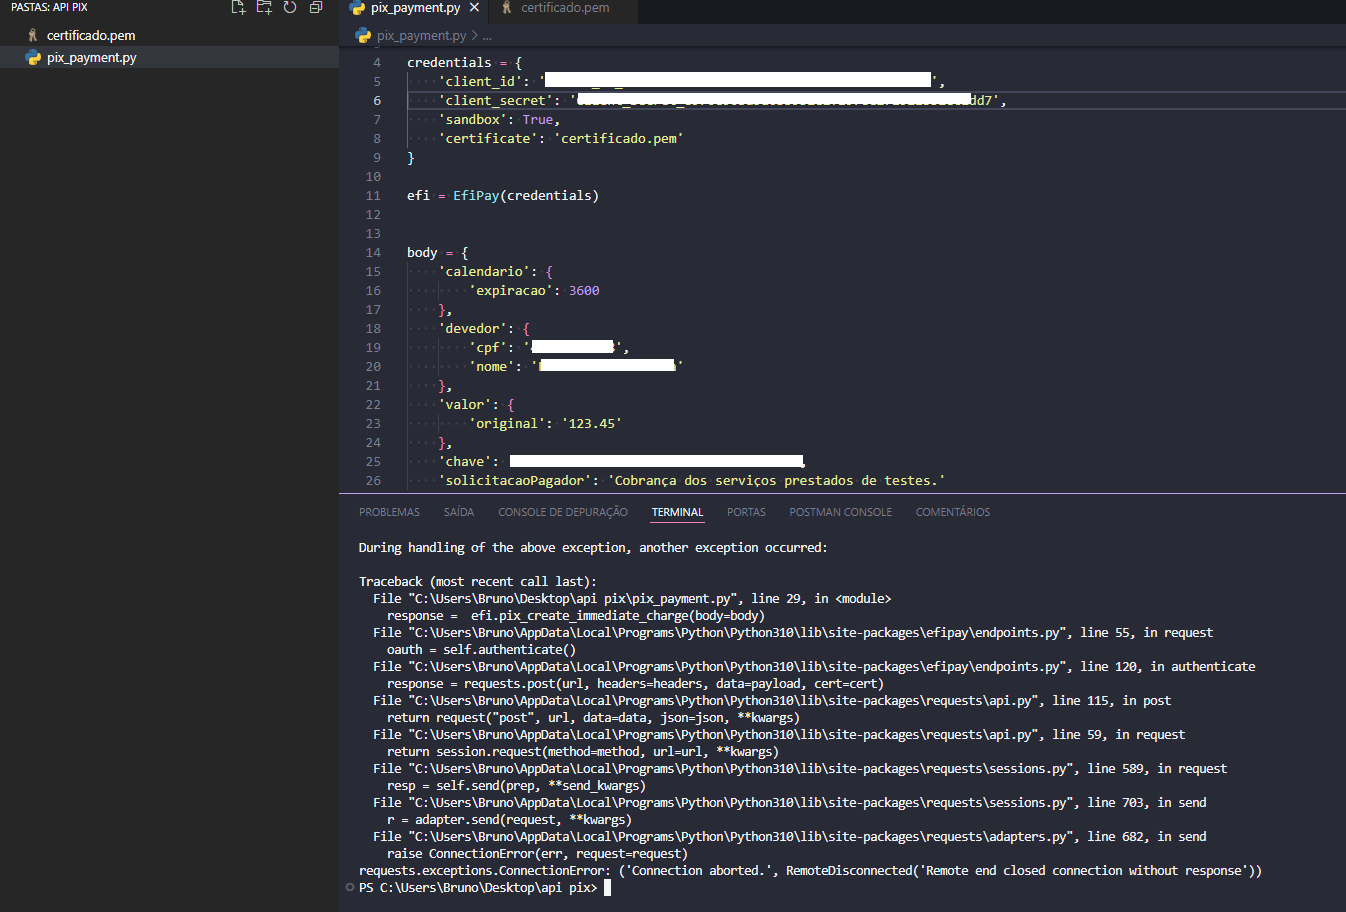This screenshot has width=1346, height=912.
Task: Open the PORTAS panel tab
Action: tap(746, 512)
